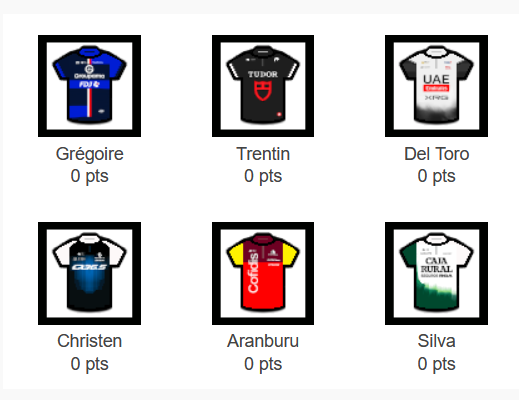The height and width of the screenshot is (400, 519).
Task: Open the Del Toro rider name
Action: (436, 154)
